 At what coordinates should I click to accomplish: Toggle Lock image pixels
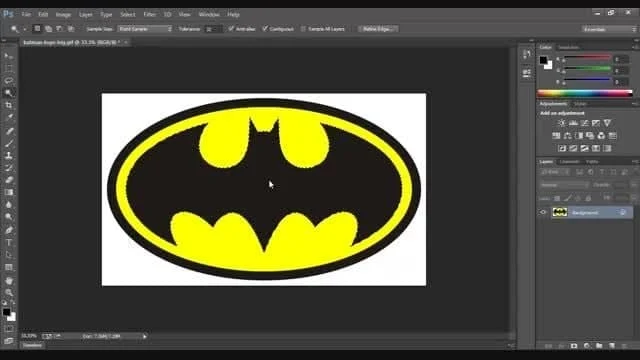coord(567,198)
